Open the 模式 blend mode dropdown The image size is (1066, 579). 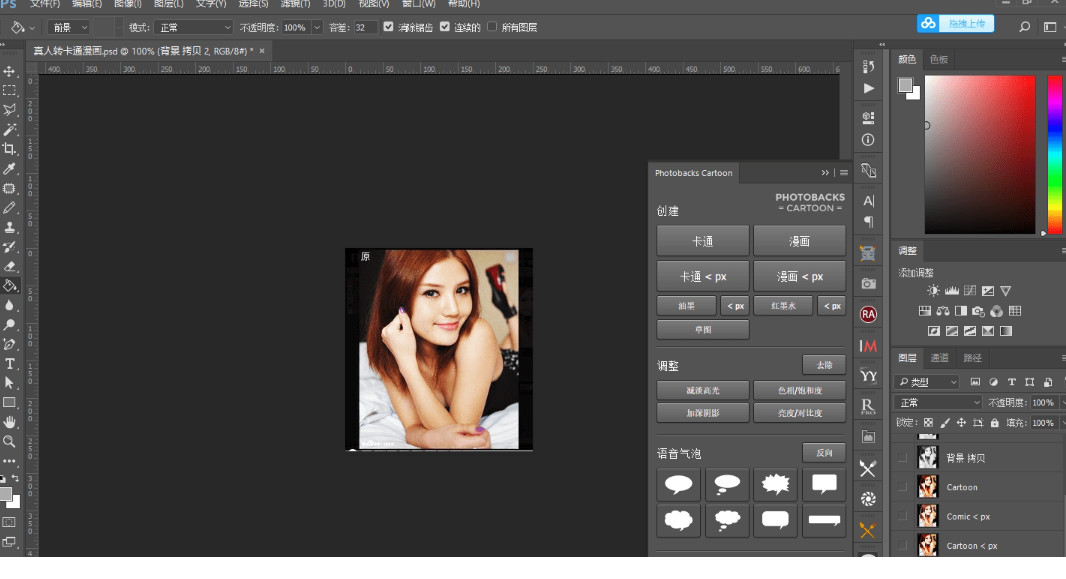[192, 27]
